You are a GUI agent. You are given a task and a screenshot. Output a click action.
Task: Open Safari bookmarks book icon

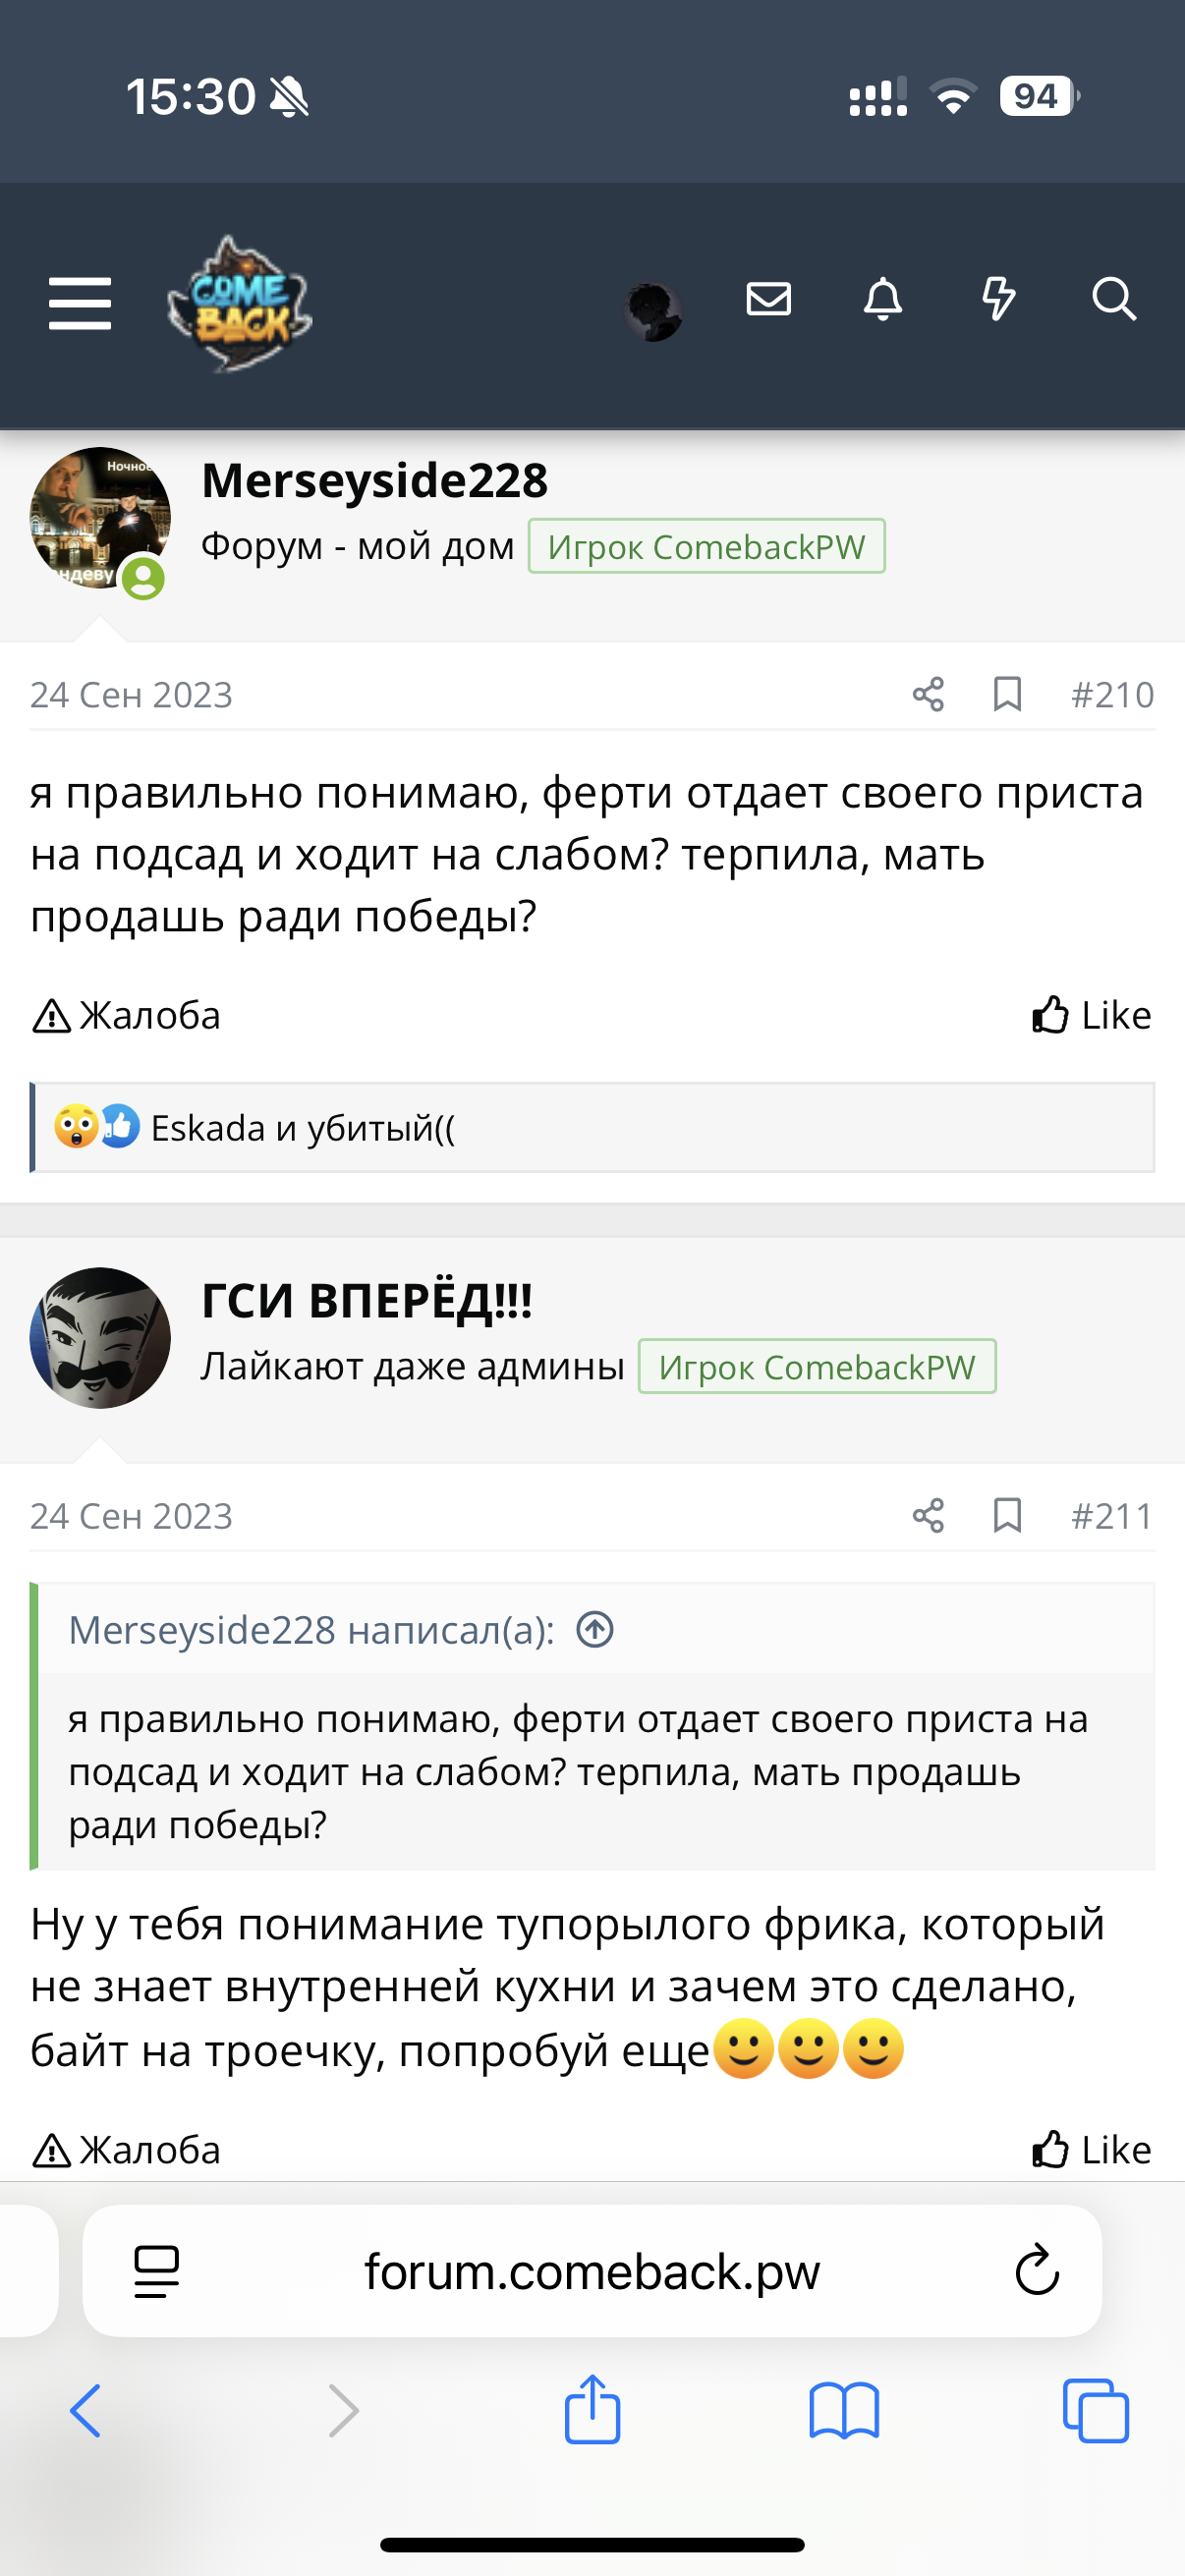844,2412
